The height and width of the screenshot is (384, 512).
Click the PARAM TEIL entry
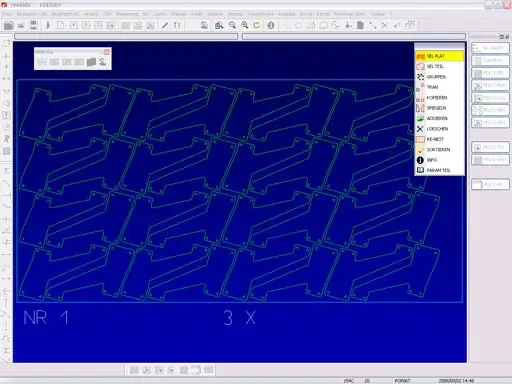click(439, 170)
